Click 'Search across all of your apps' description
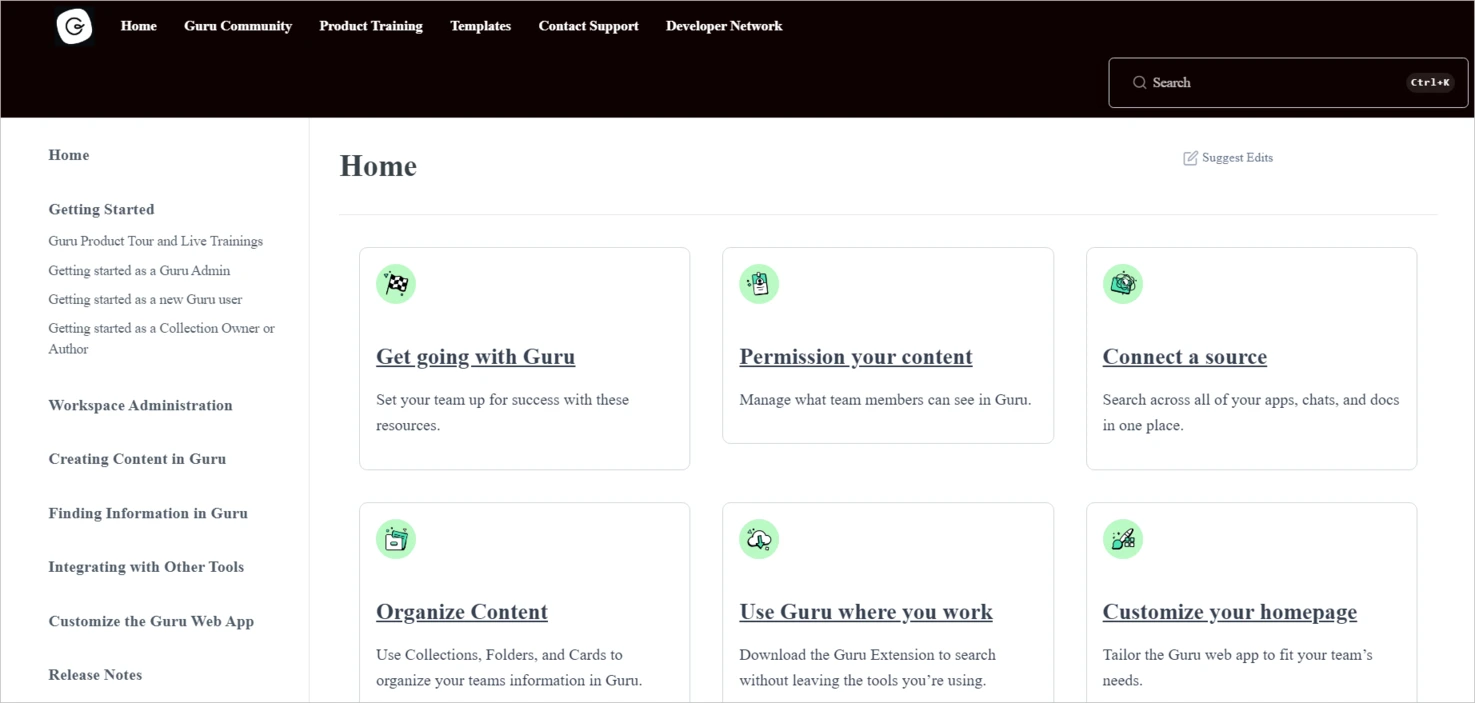The width and height of the screenshot is (1475, 703). (1251, 412)
